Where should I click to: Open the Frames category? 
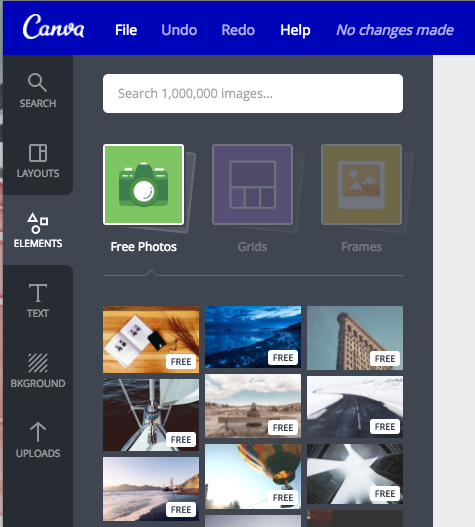[x=361, y=185]
